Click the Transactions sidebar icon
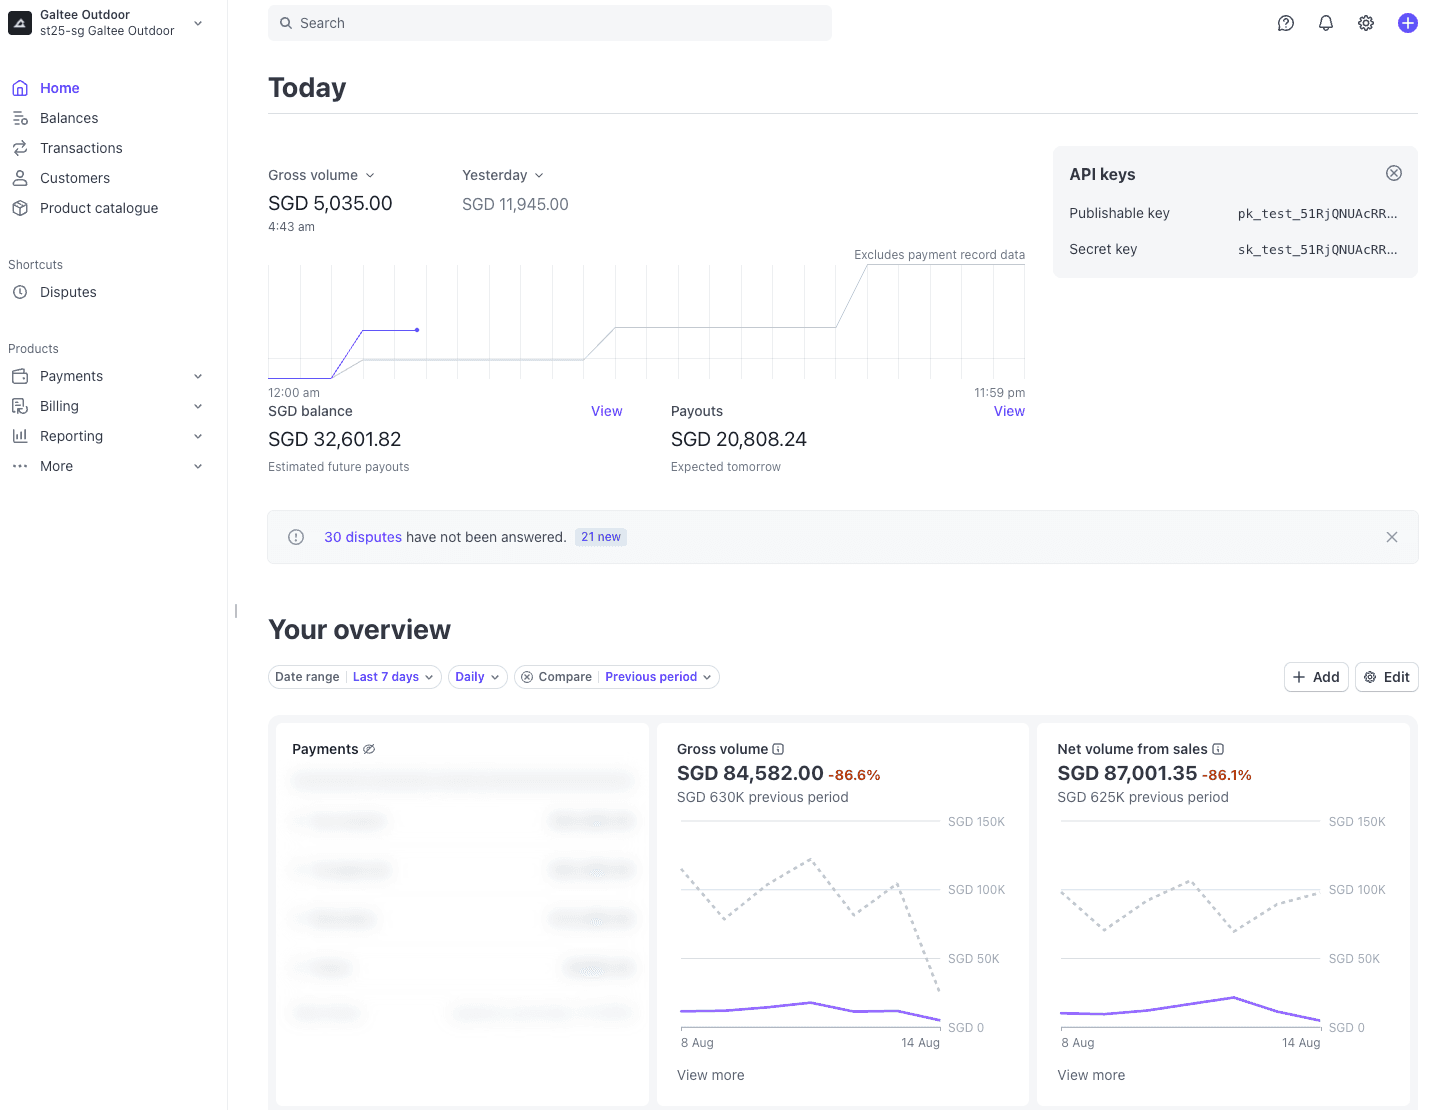Image resolution: width=1447 pixels, height=1110 pixels. (x=20, y=147)
